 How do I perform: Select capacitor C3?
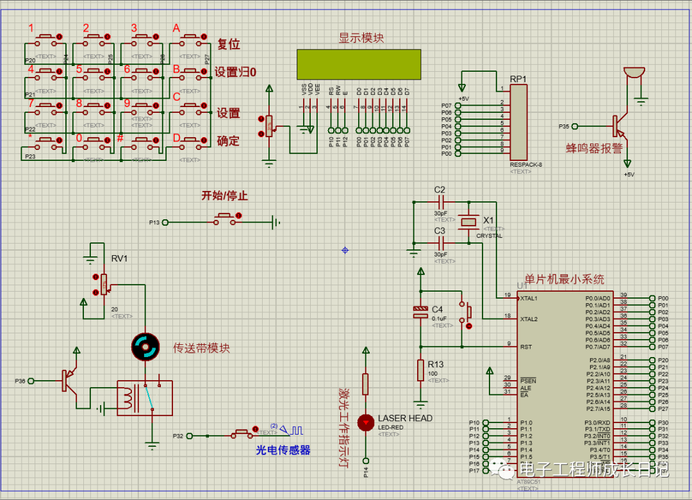pos(443,243)
